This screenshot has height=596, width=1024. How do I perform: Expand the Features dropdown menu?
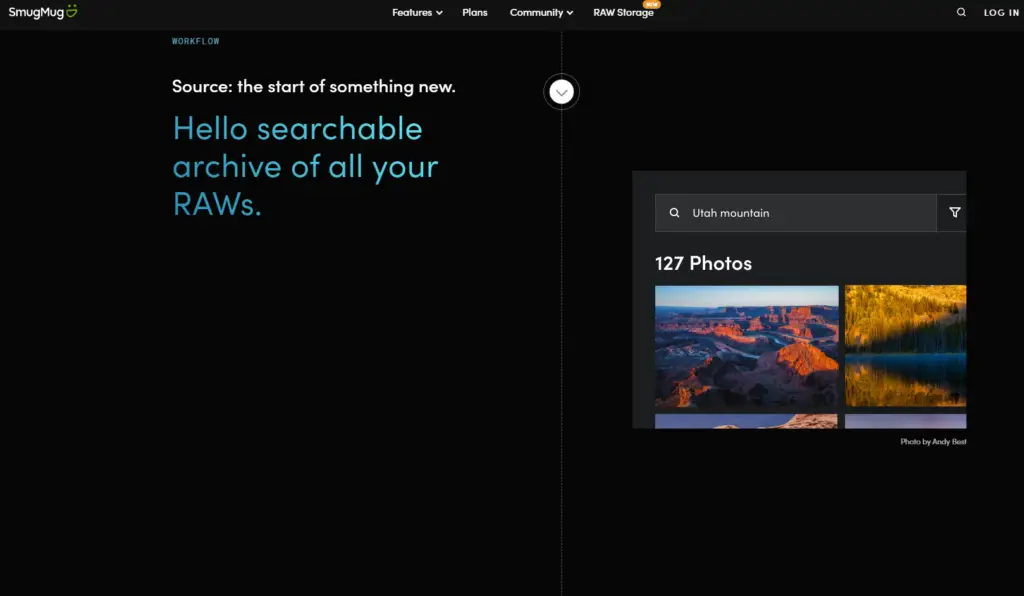(417, 13)
